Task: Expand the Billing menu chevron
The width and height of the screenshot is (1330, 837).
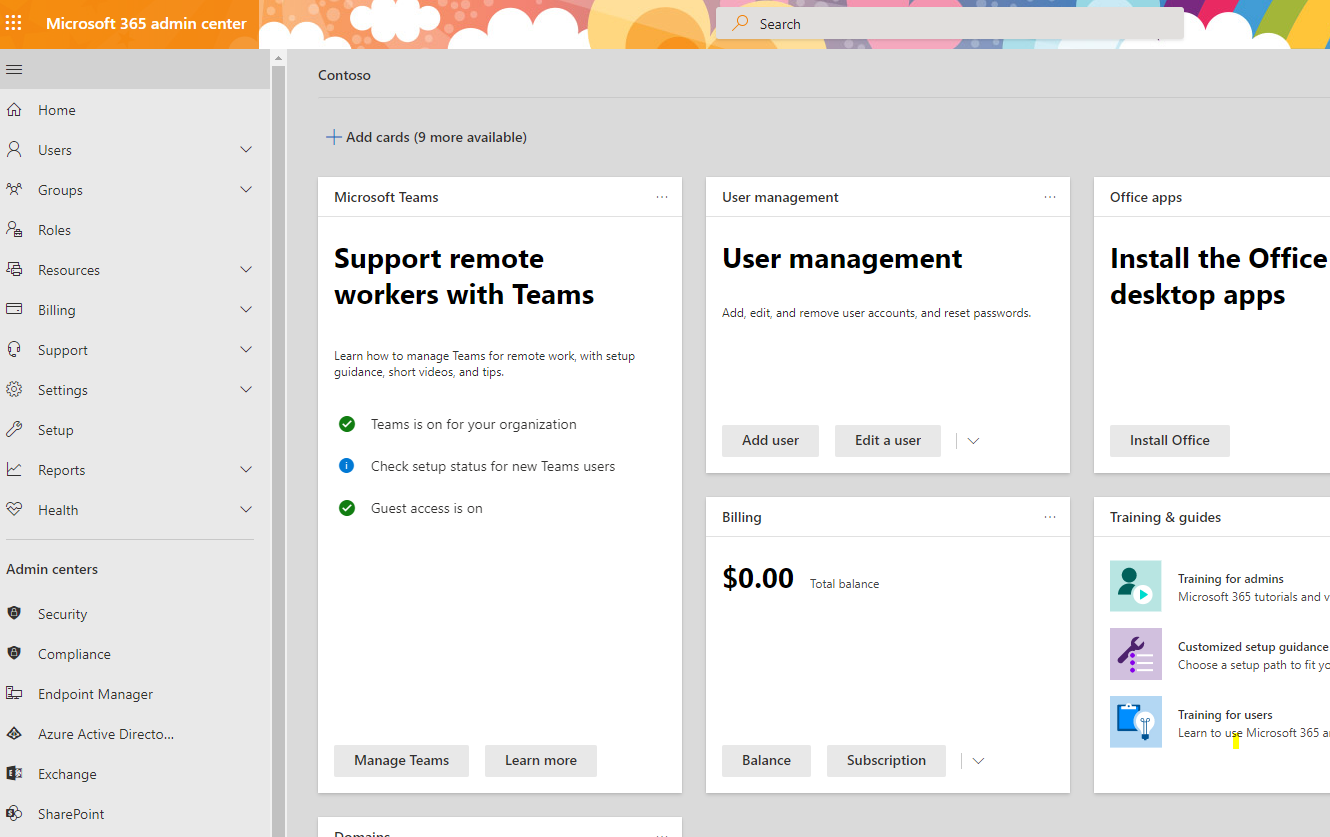Action: [246, 310]
